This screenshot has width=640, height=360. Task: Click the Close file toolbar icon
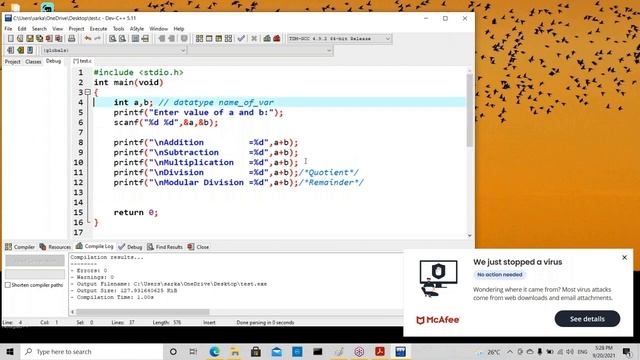point(49,38)
